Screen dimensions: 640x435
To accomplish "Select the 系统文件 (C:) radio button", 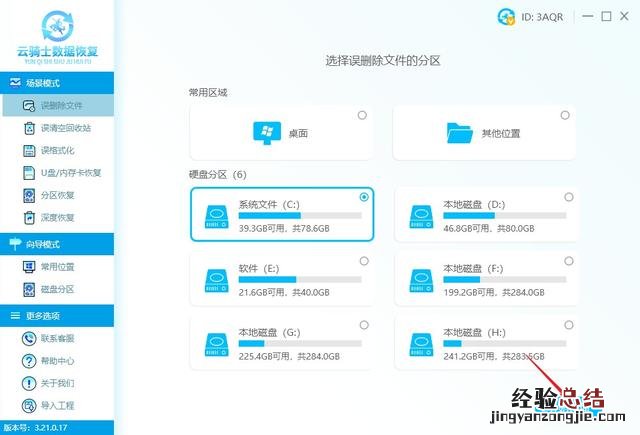I will pos(364,197).
